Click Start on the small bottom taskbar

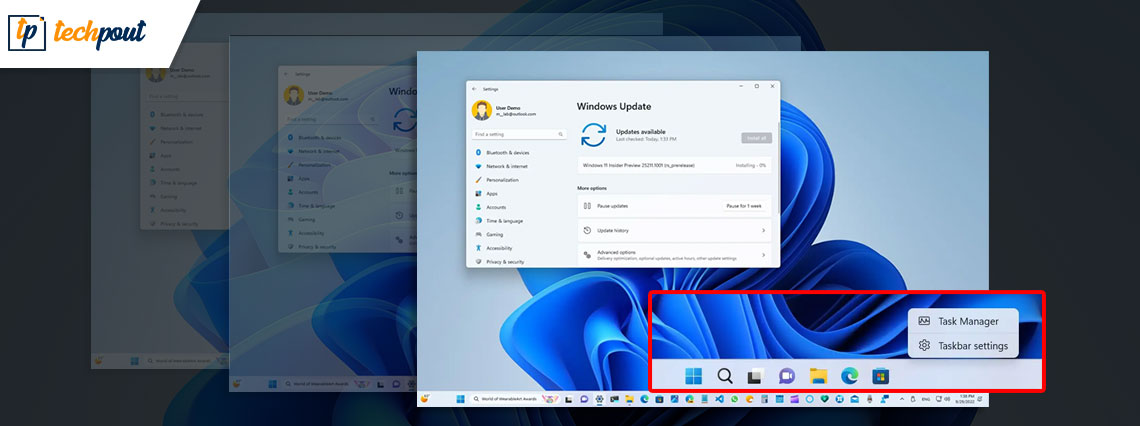point(460,399)
